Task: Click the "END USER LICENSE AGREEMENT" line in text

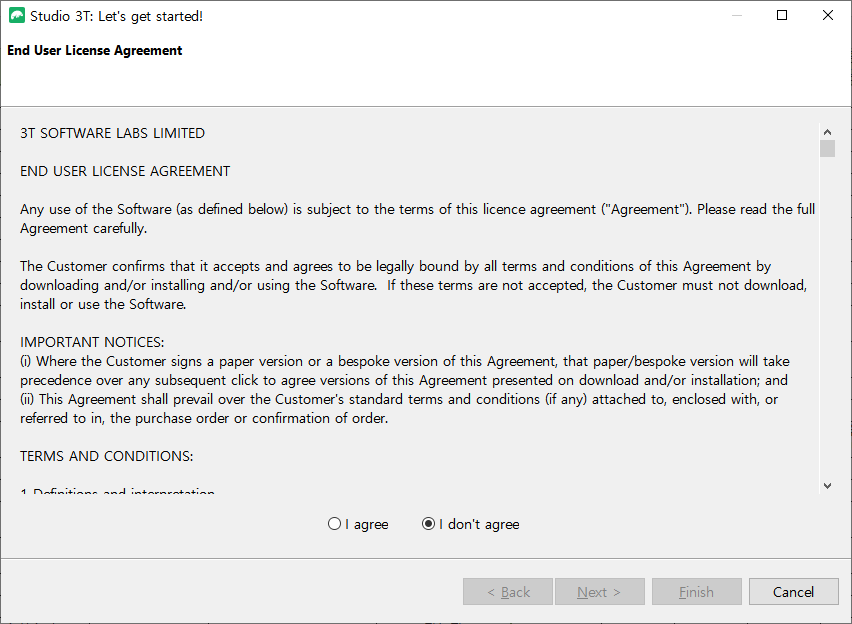Action: pos(125,171)
